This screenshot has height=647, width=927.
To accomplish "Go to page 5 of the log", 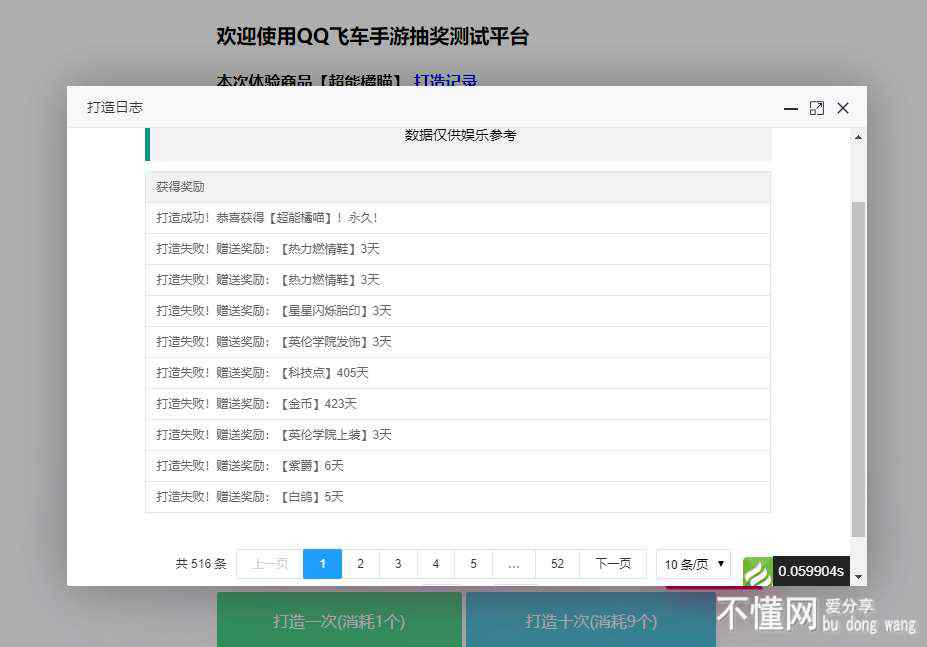I will click(473, 564).
